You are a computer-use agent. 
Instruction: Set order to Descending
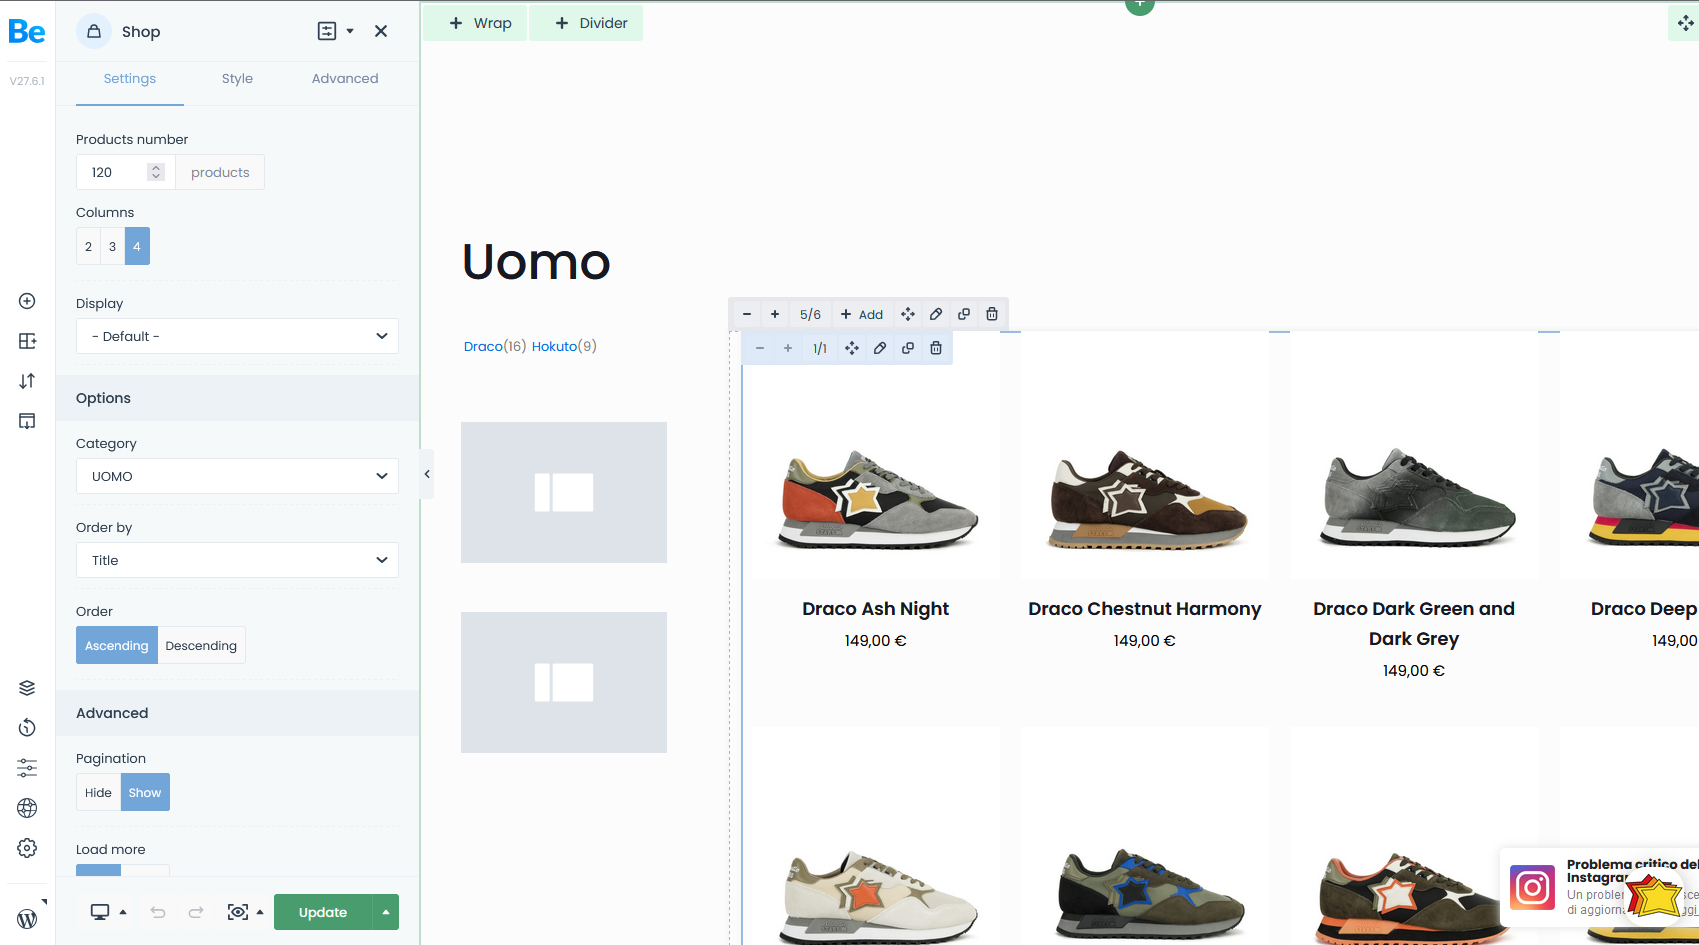[201, 645]
